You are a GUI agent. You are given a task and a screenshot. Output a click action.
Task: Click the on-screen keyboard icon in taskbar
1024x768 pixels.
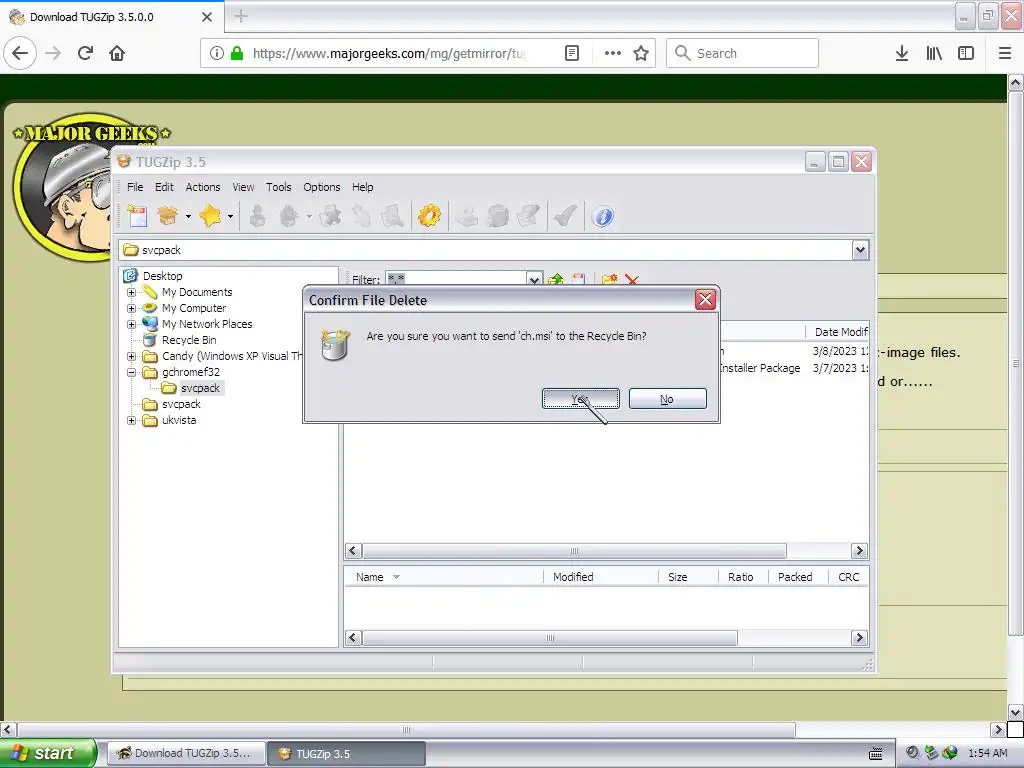click(876, 754)
